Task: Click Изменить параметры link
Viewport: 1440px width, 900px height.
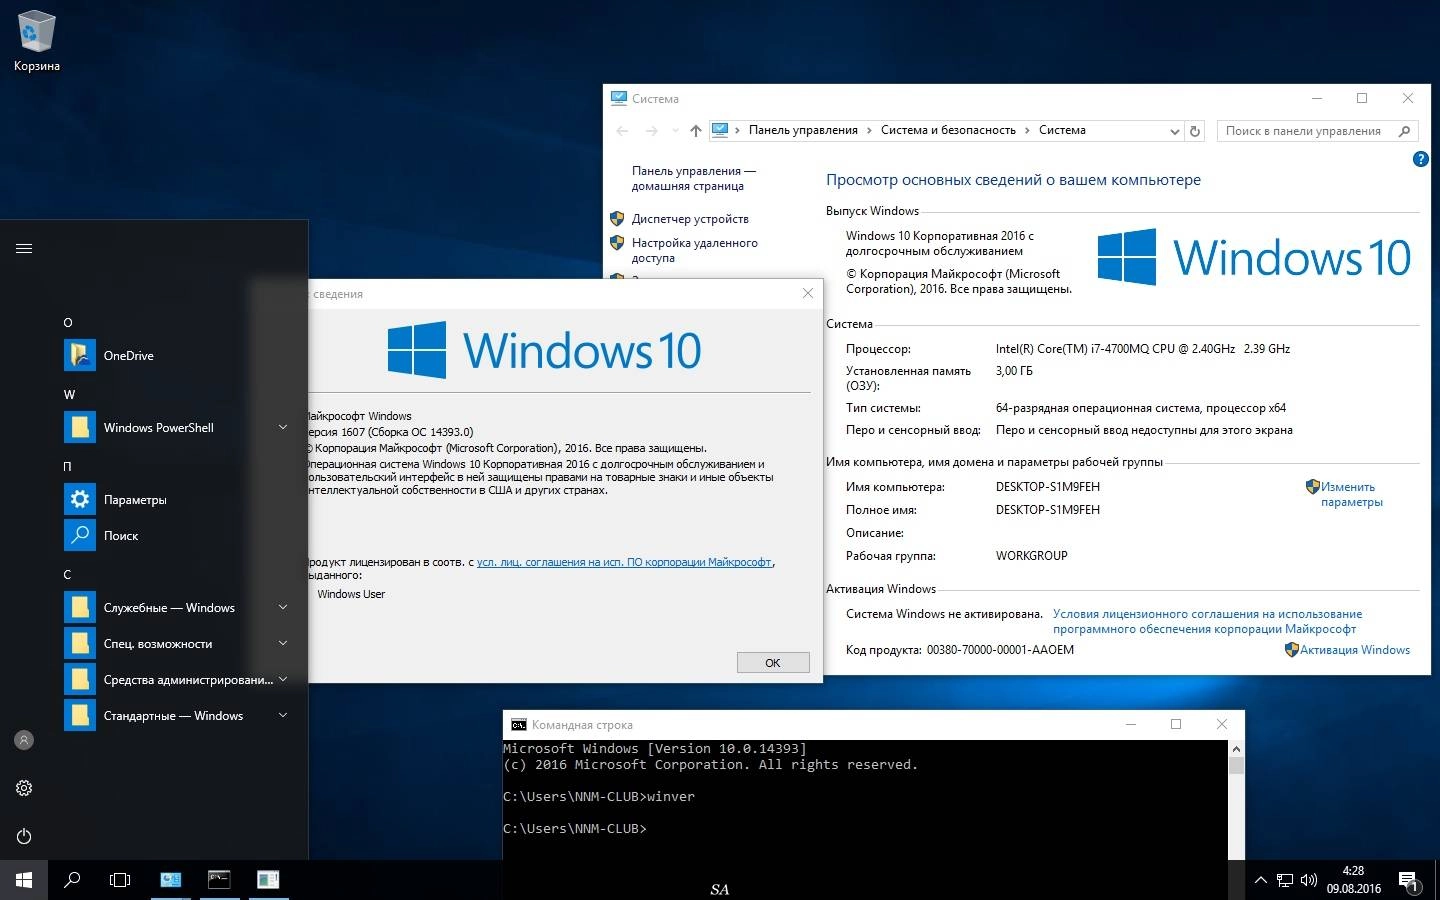Action: coord(1351,494)
